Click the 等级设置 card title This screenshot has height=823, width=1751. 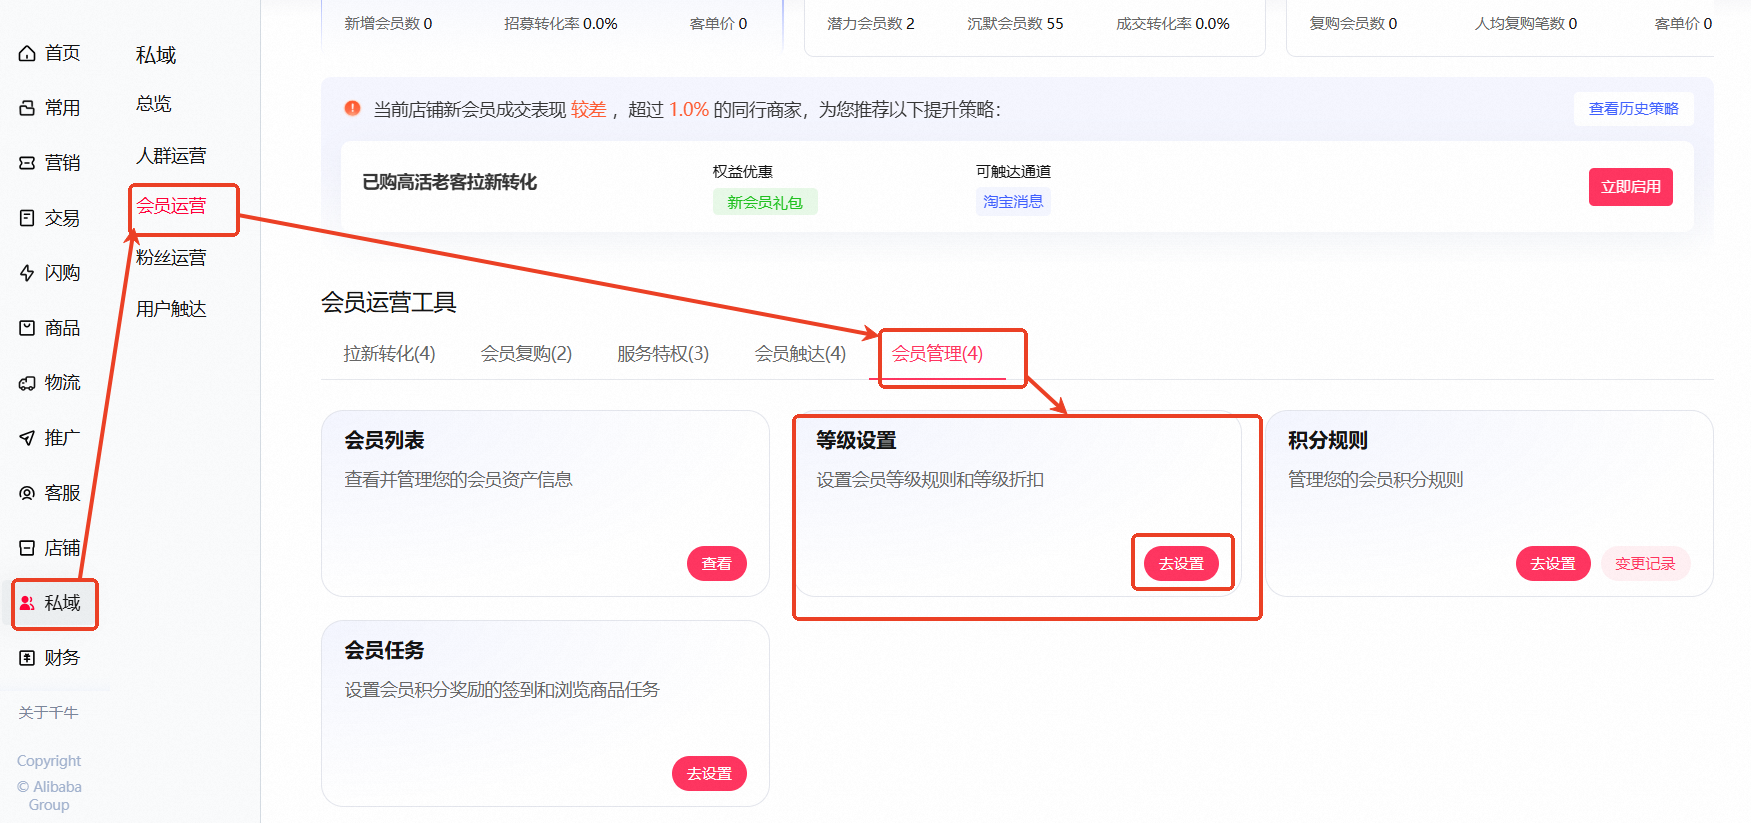tap(856, 440)
